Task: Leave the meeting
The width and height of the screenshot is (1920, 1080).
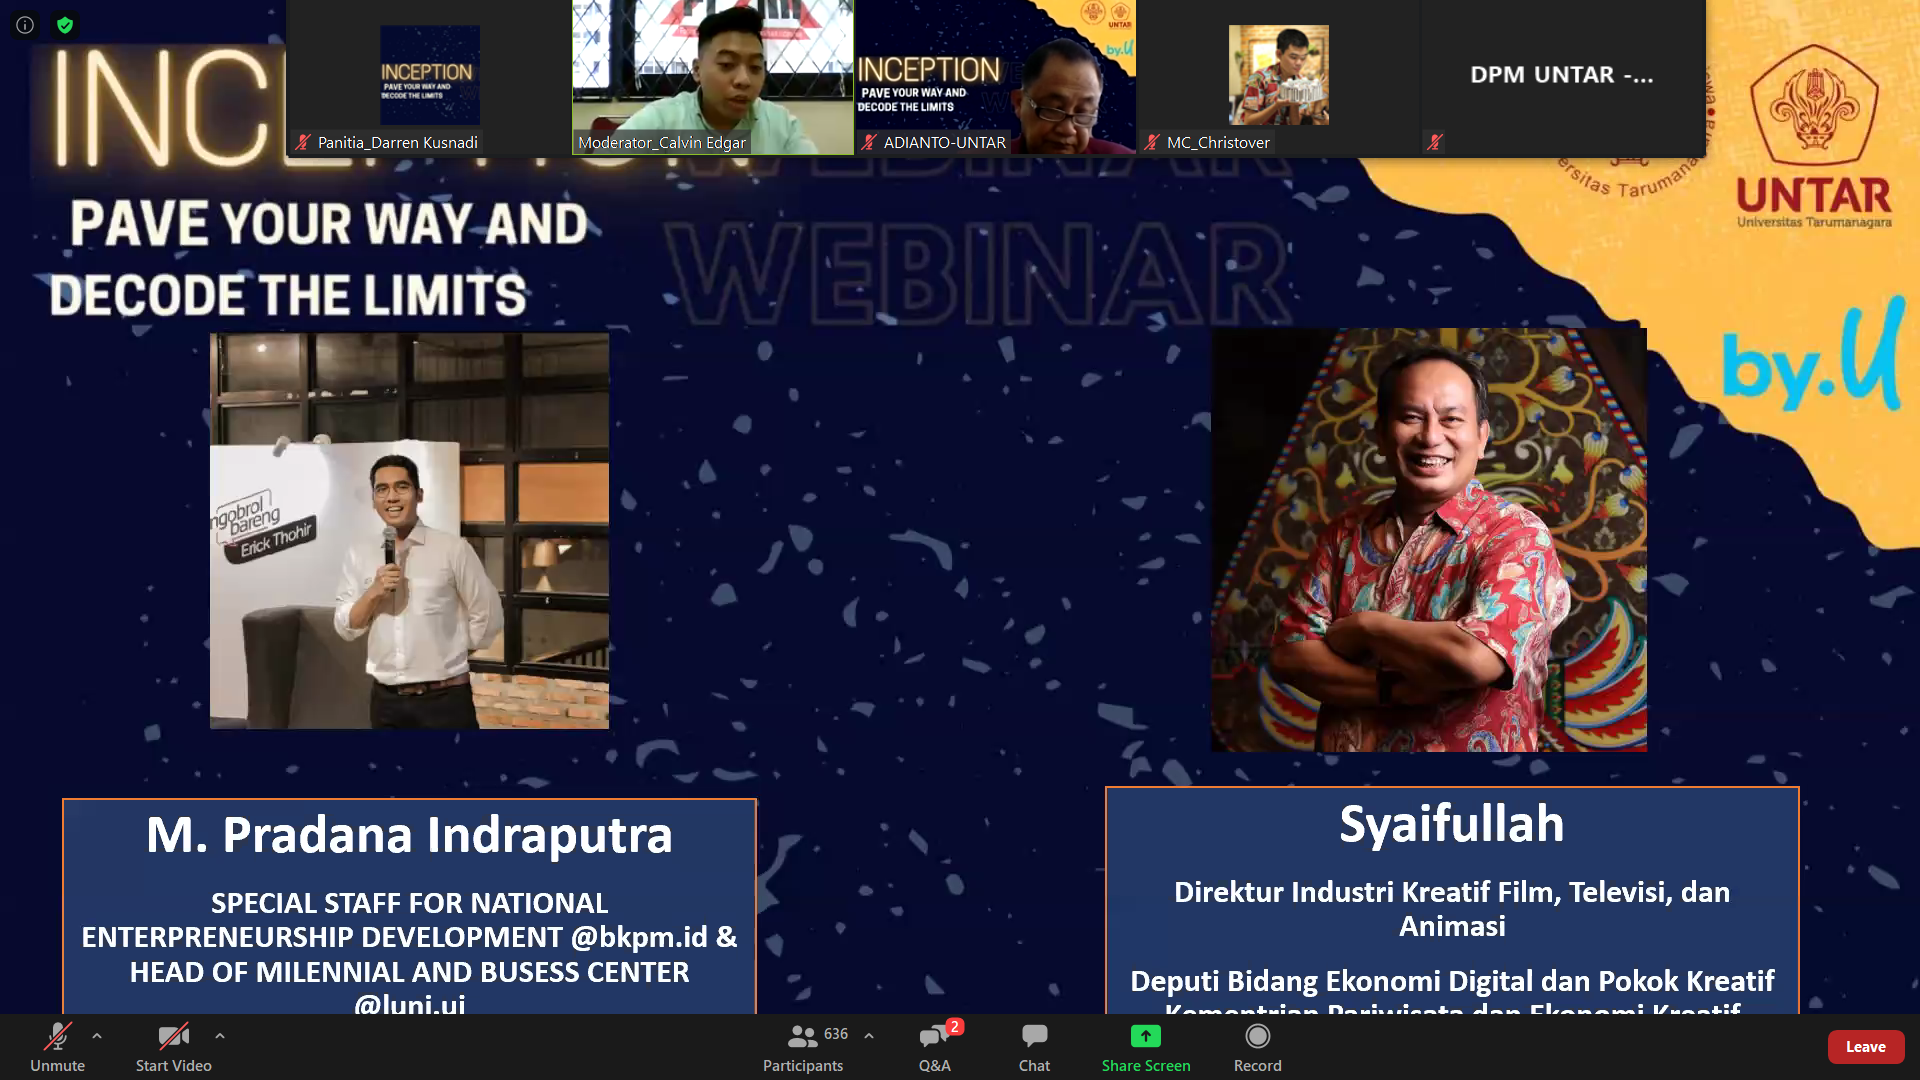Action: tap(1866, 1047)
